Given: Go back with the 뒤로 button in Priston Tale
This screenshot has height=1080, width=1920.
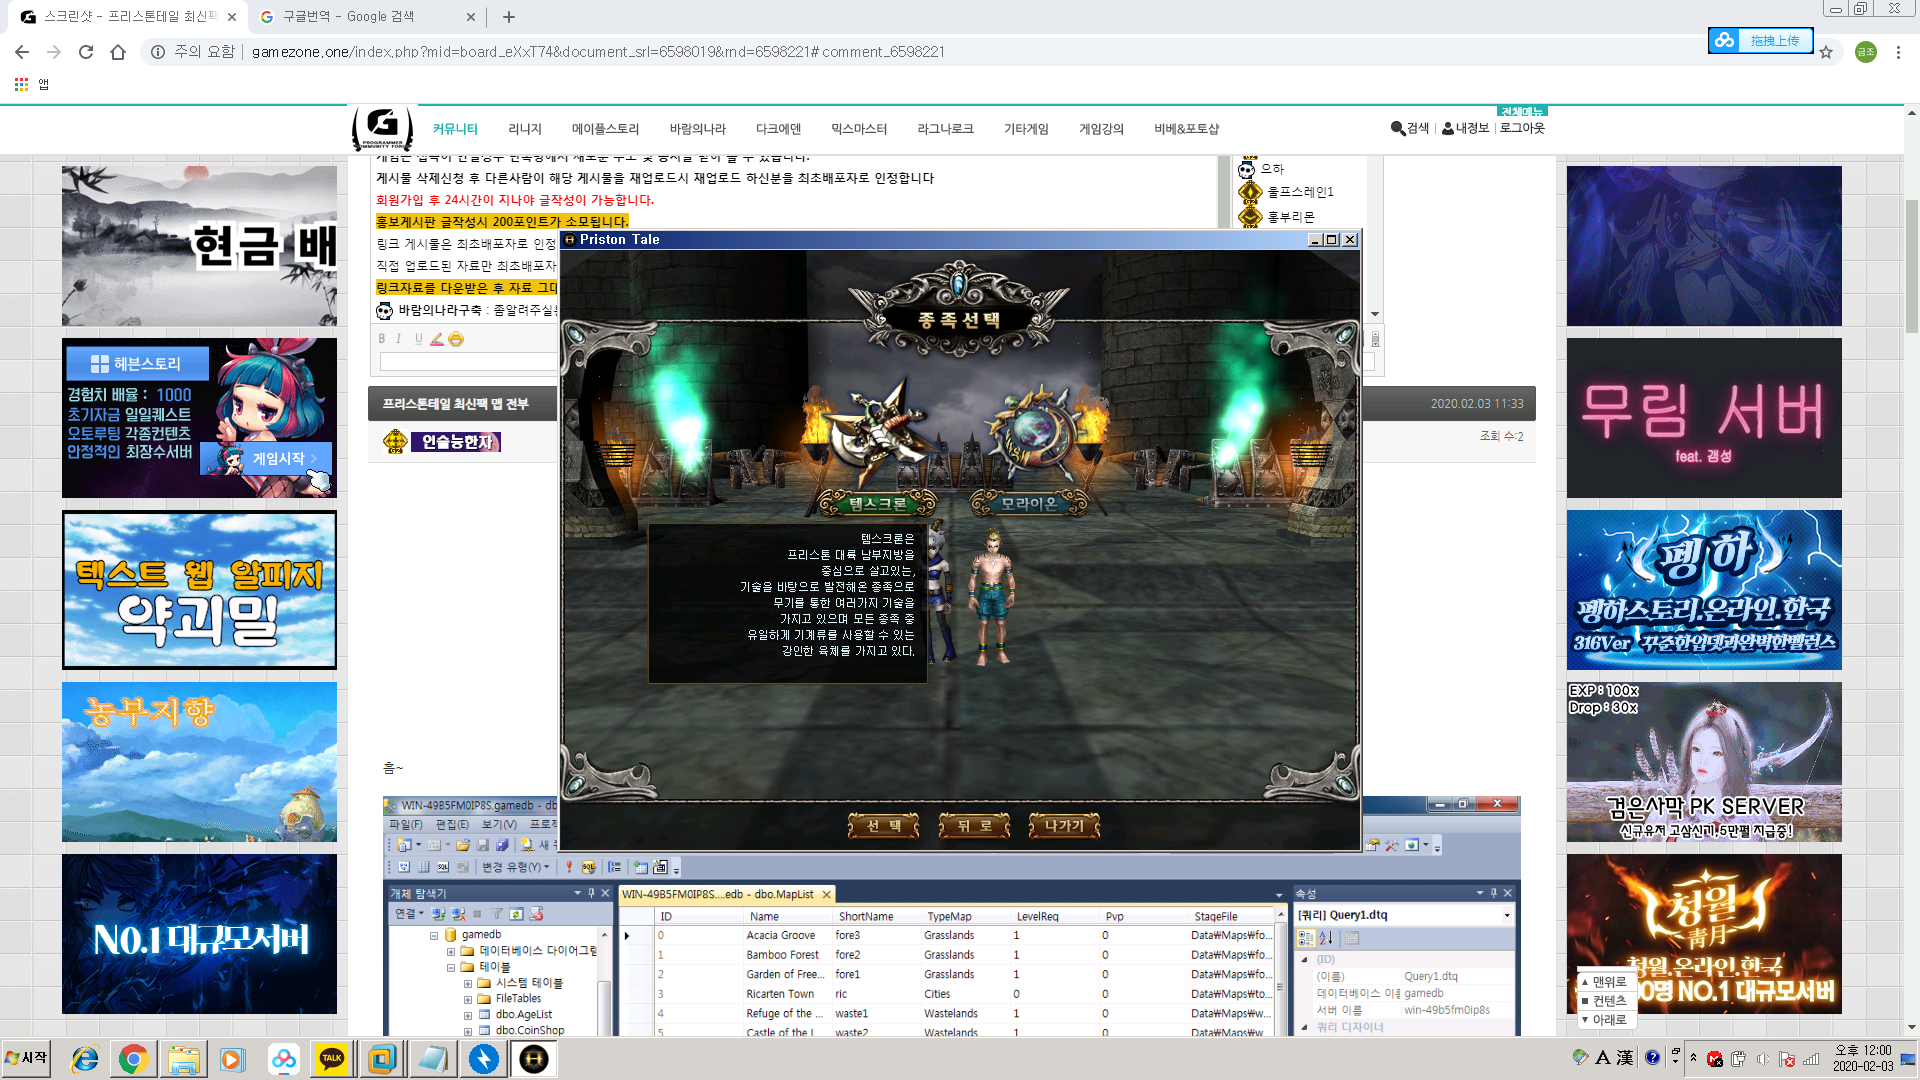Looking at the screenshot, I should tap(974, 826).
